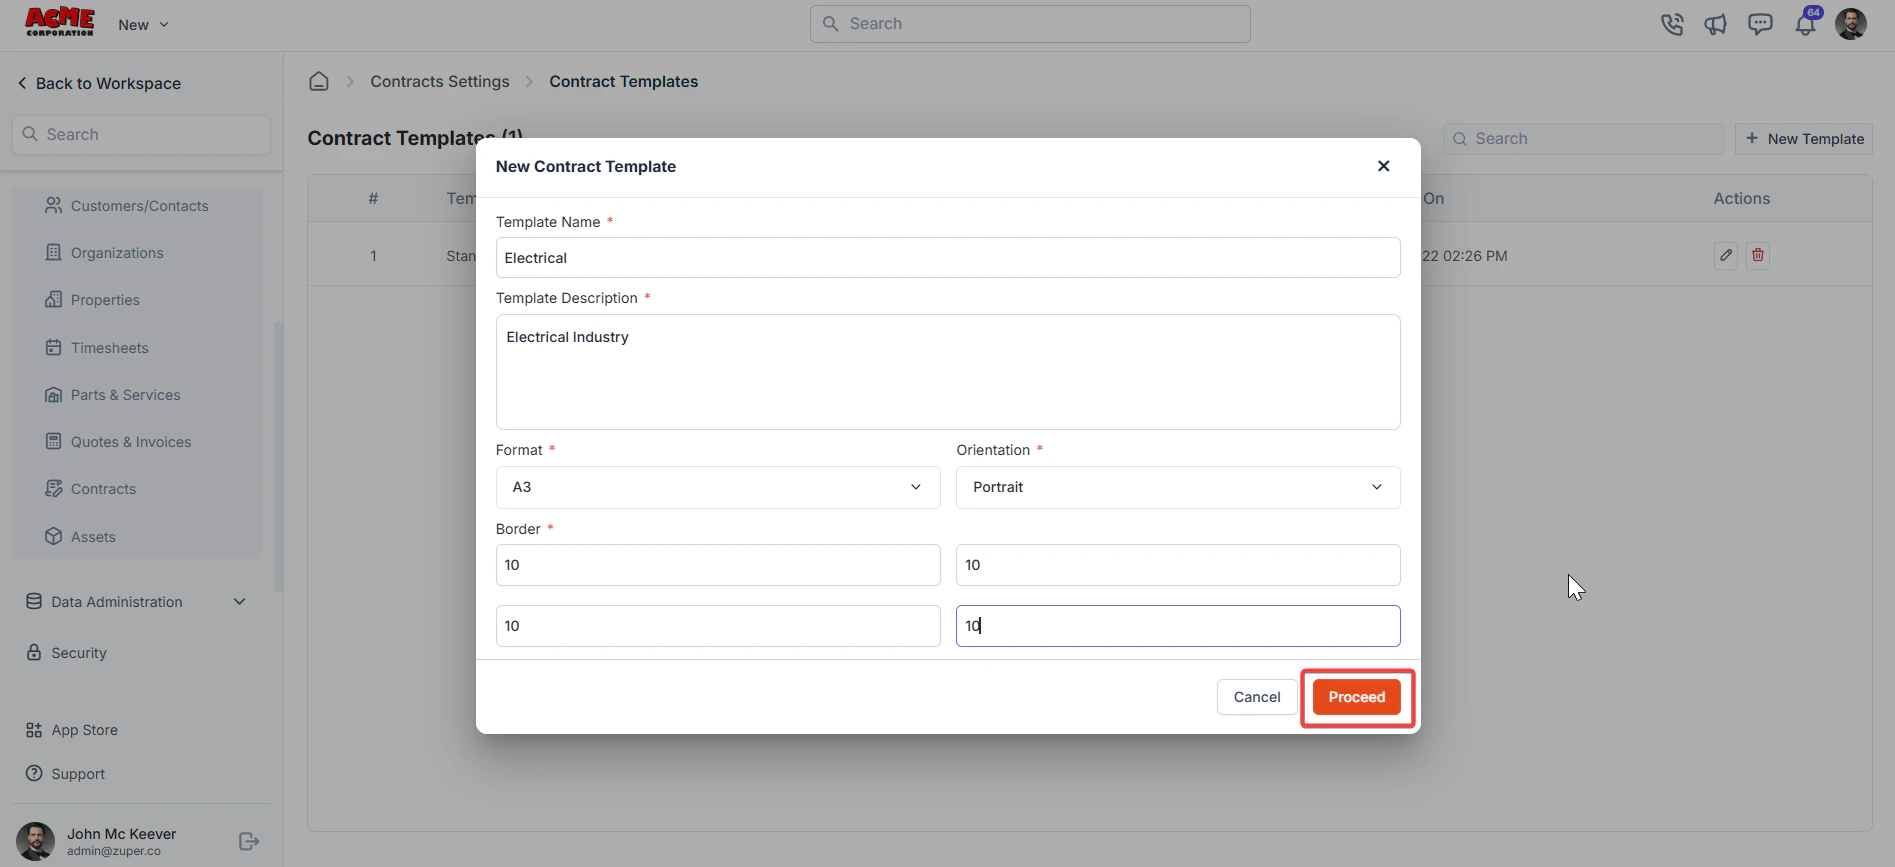
Task: Click the red delete trash icon
Action: coord(1758,255)
